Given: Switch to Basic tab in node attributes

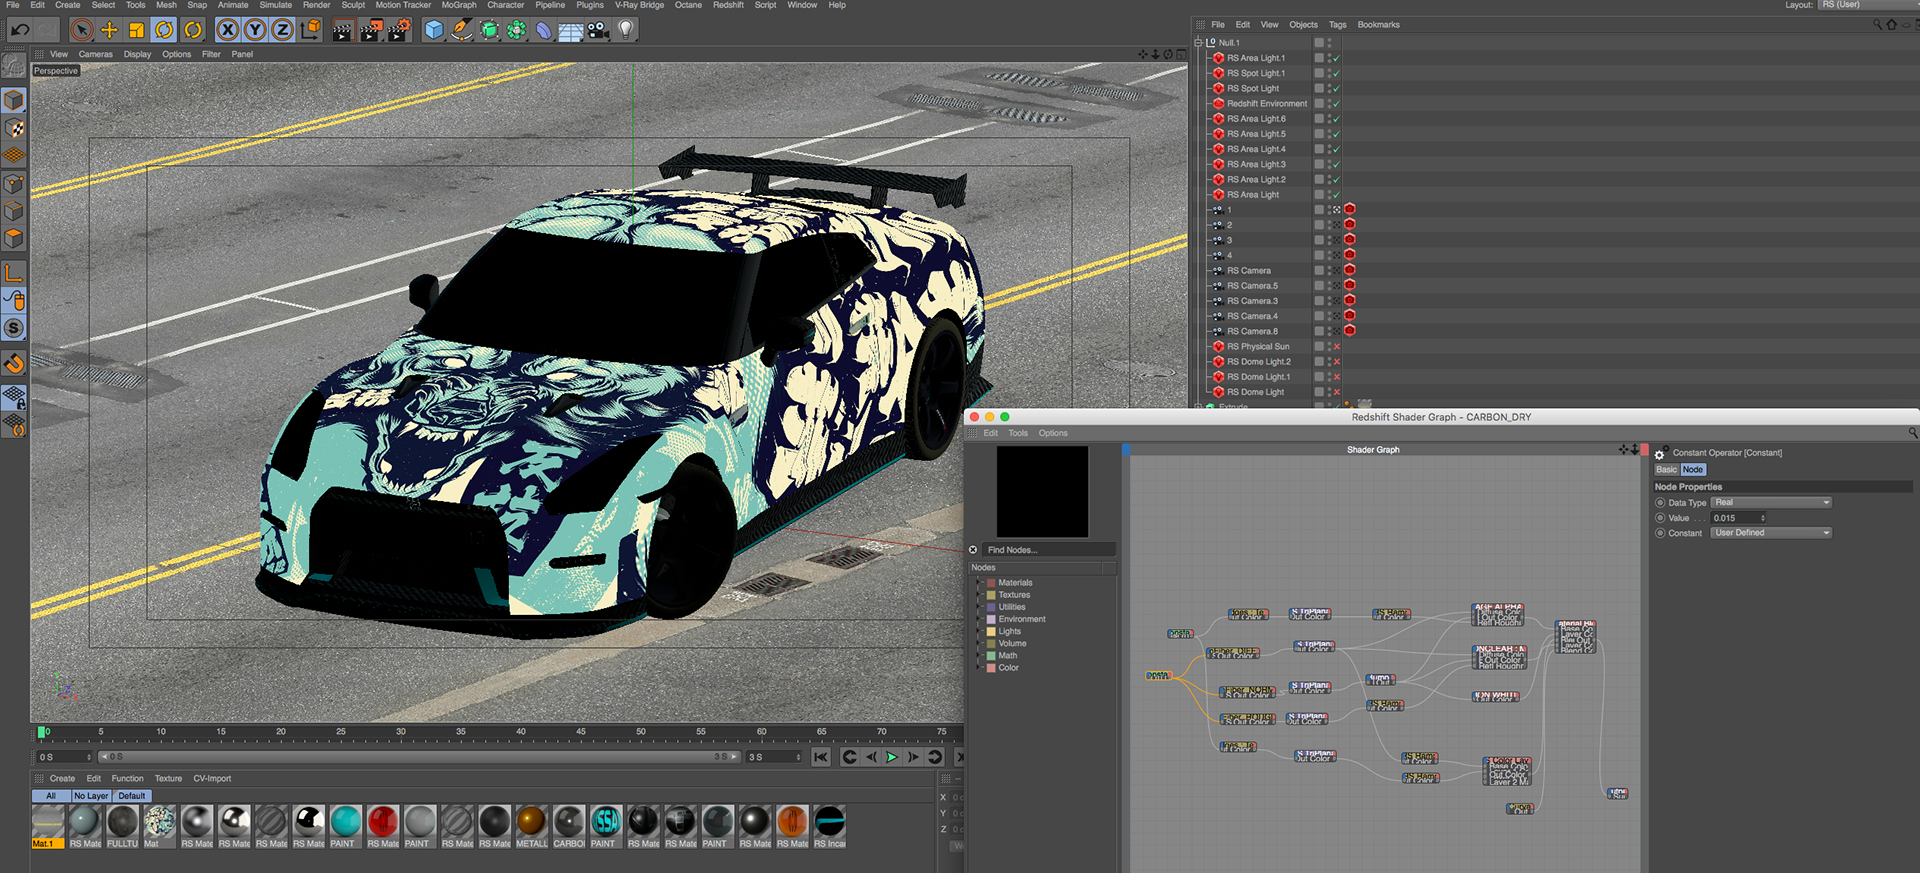Looking at the screenshot, I should [1666, 469].
